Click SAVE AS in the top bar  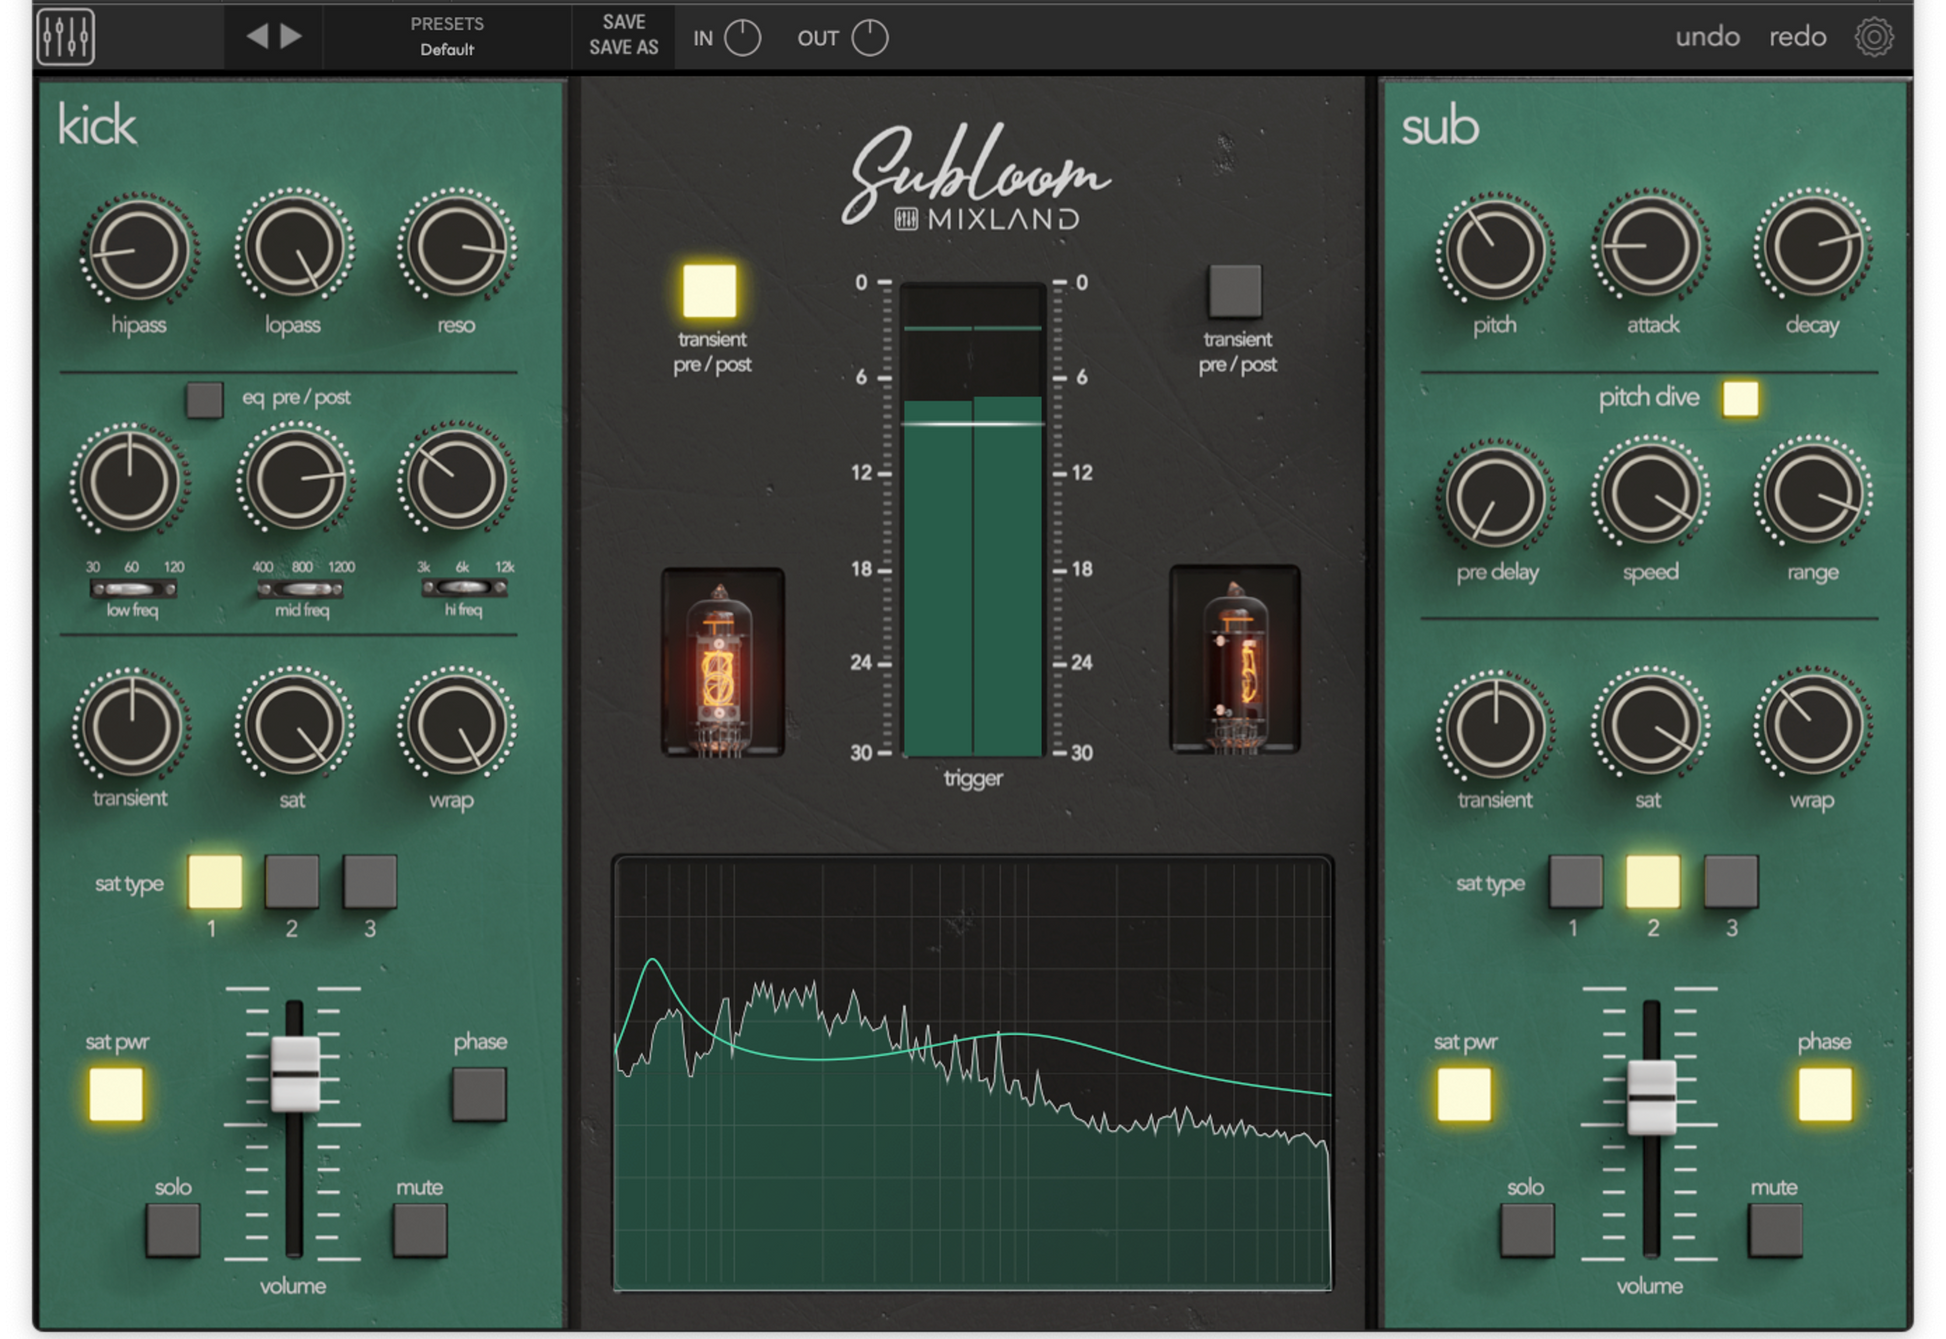click(x=623, y=48)
